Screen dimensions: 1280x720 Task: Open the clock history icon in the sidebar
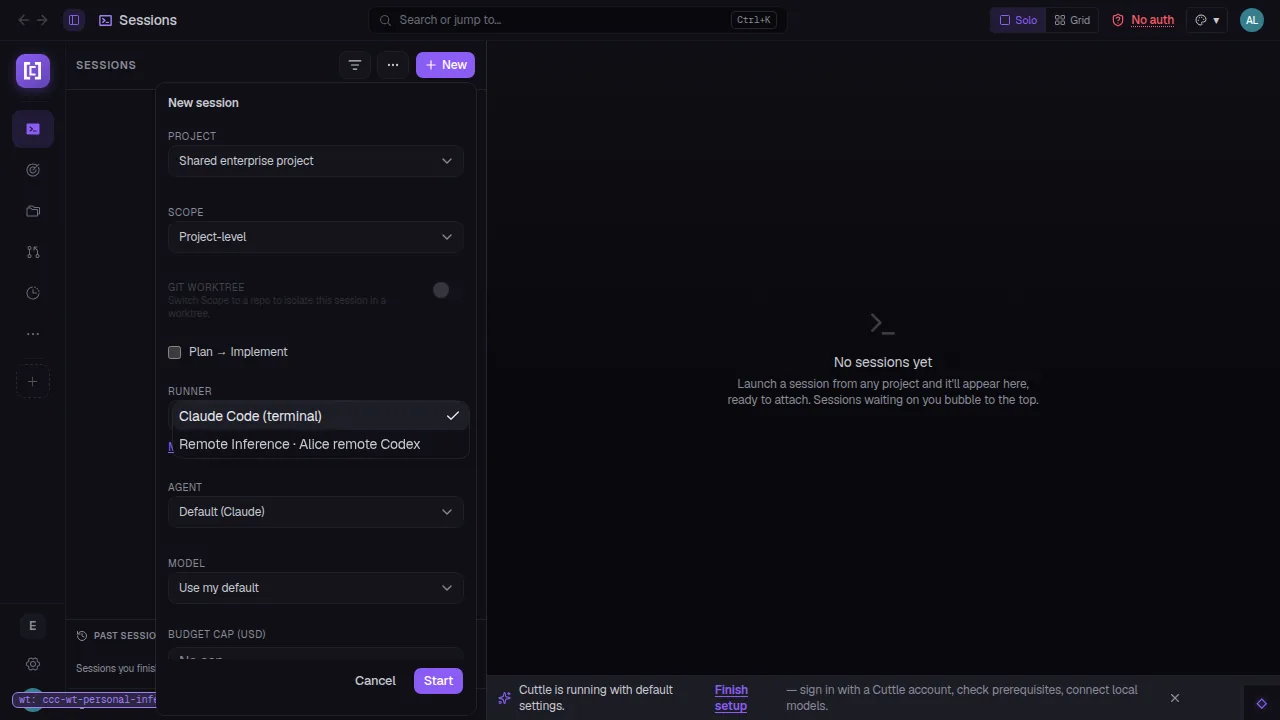point(33,293)
